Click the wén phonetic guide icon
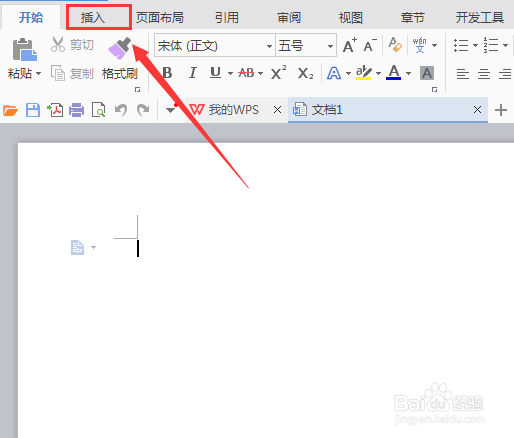The image size is (514, 438). point(419,45)
